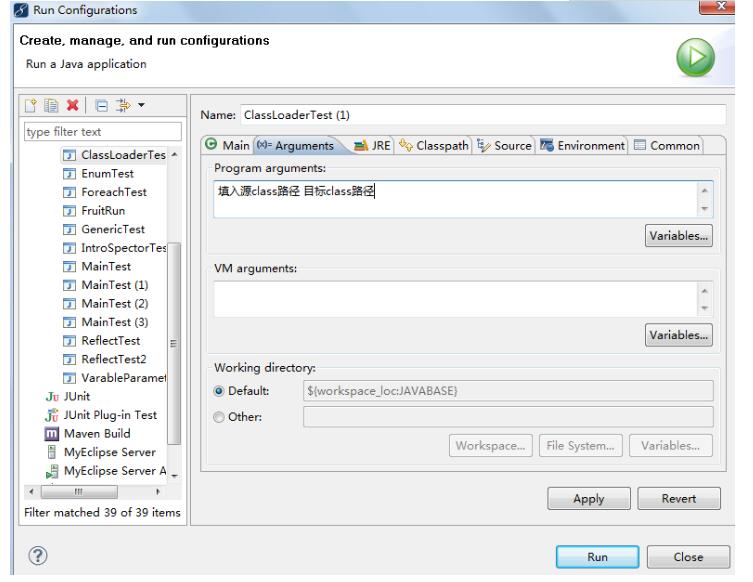
Task: Click the type filter text field
Action: pos(103,132)
